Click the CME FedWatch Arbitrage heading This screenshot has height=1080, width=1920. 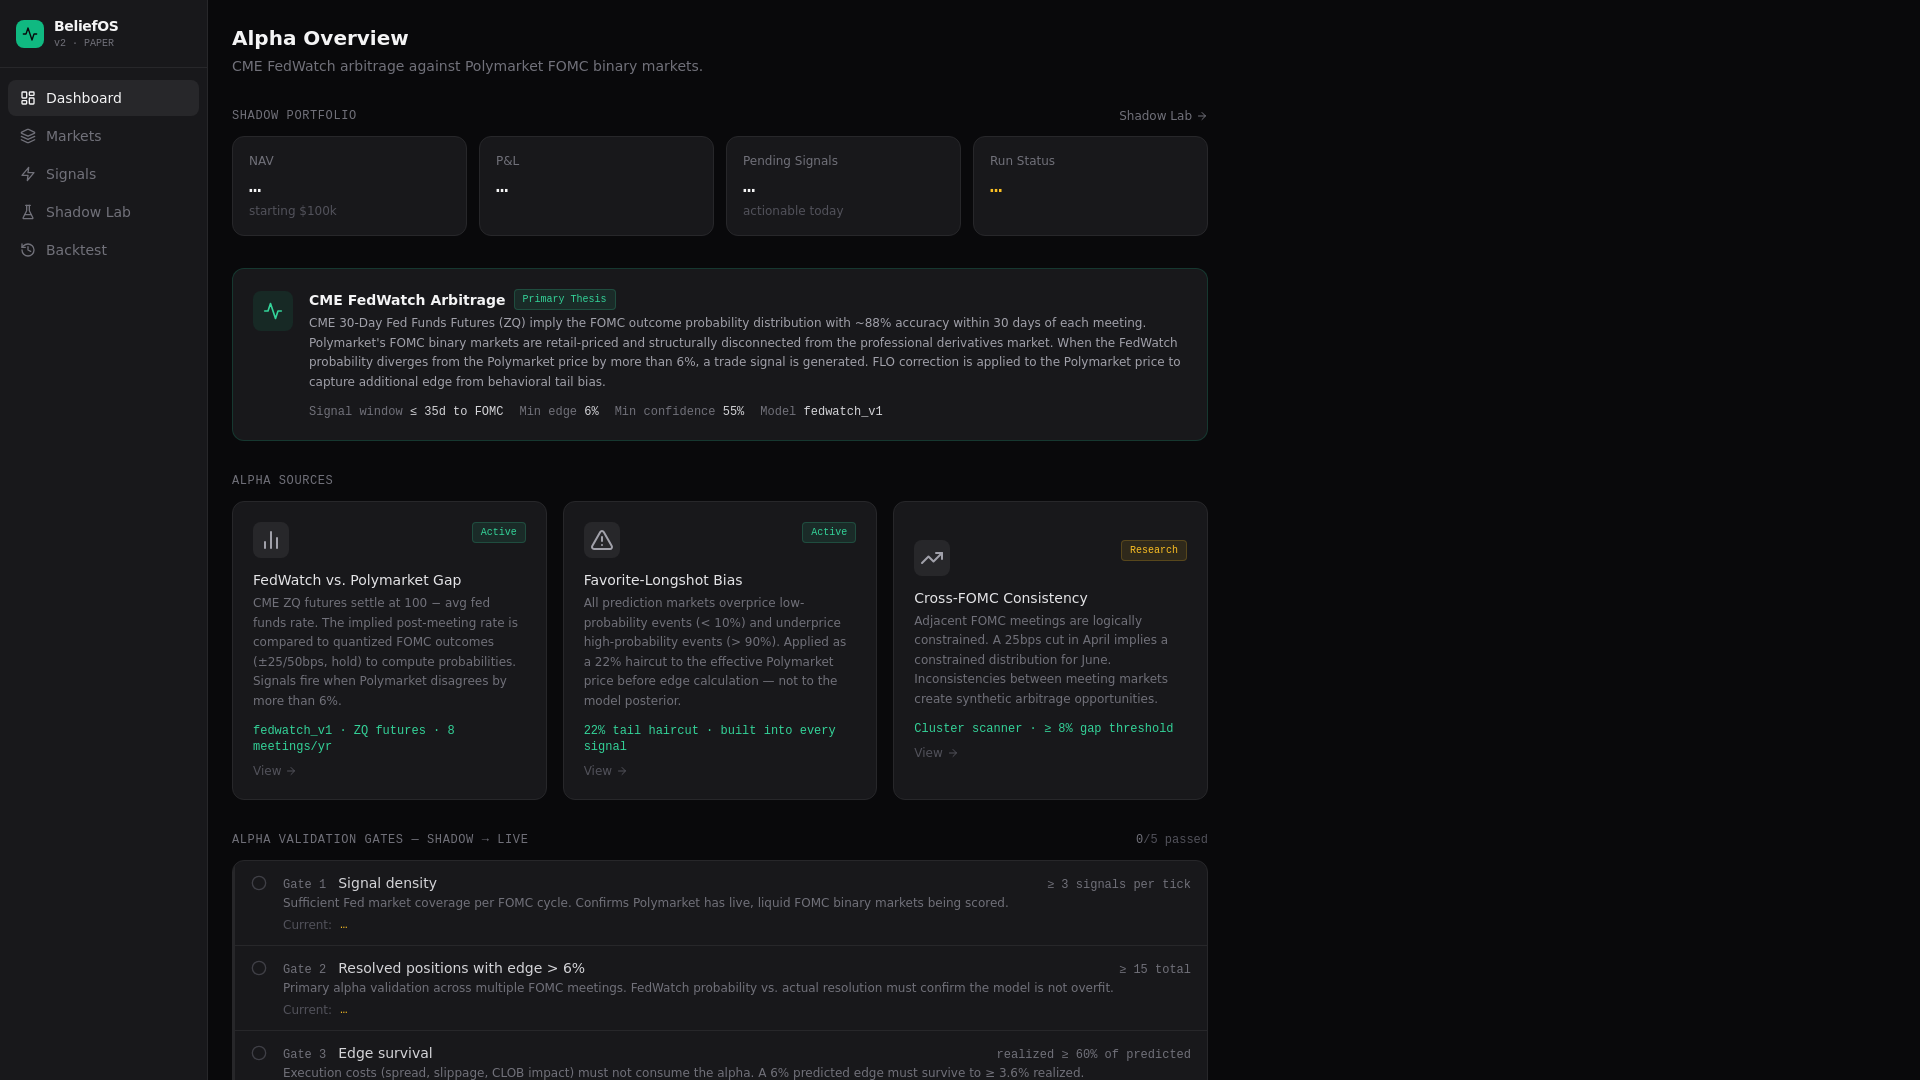coord(407,300)
